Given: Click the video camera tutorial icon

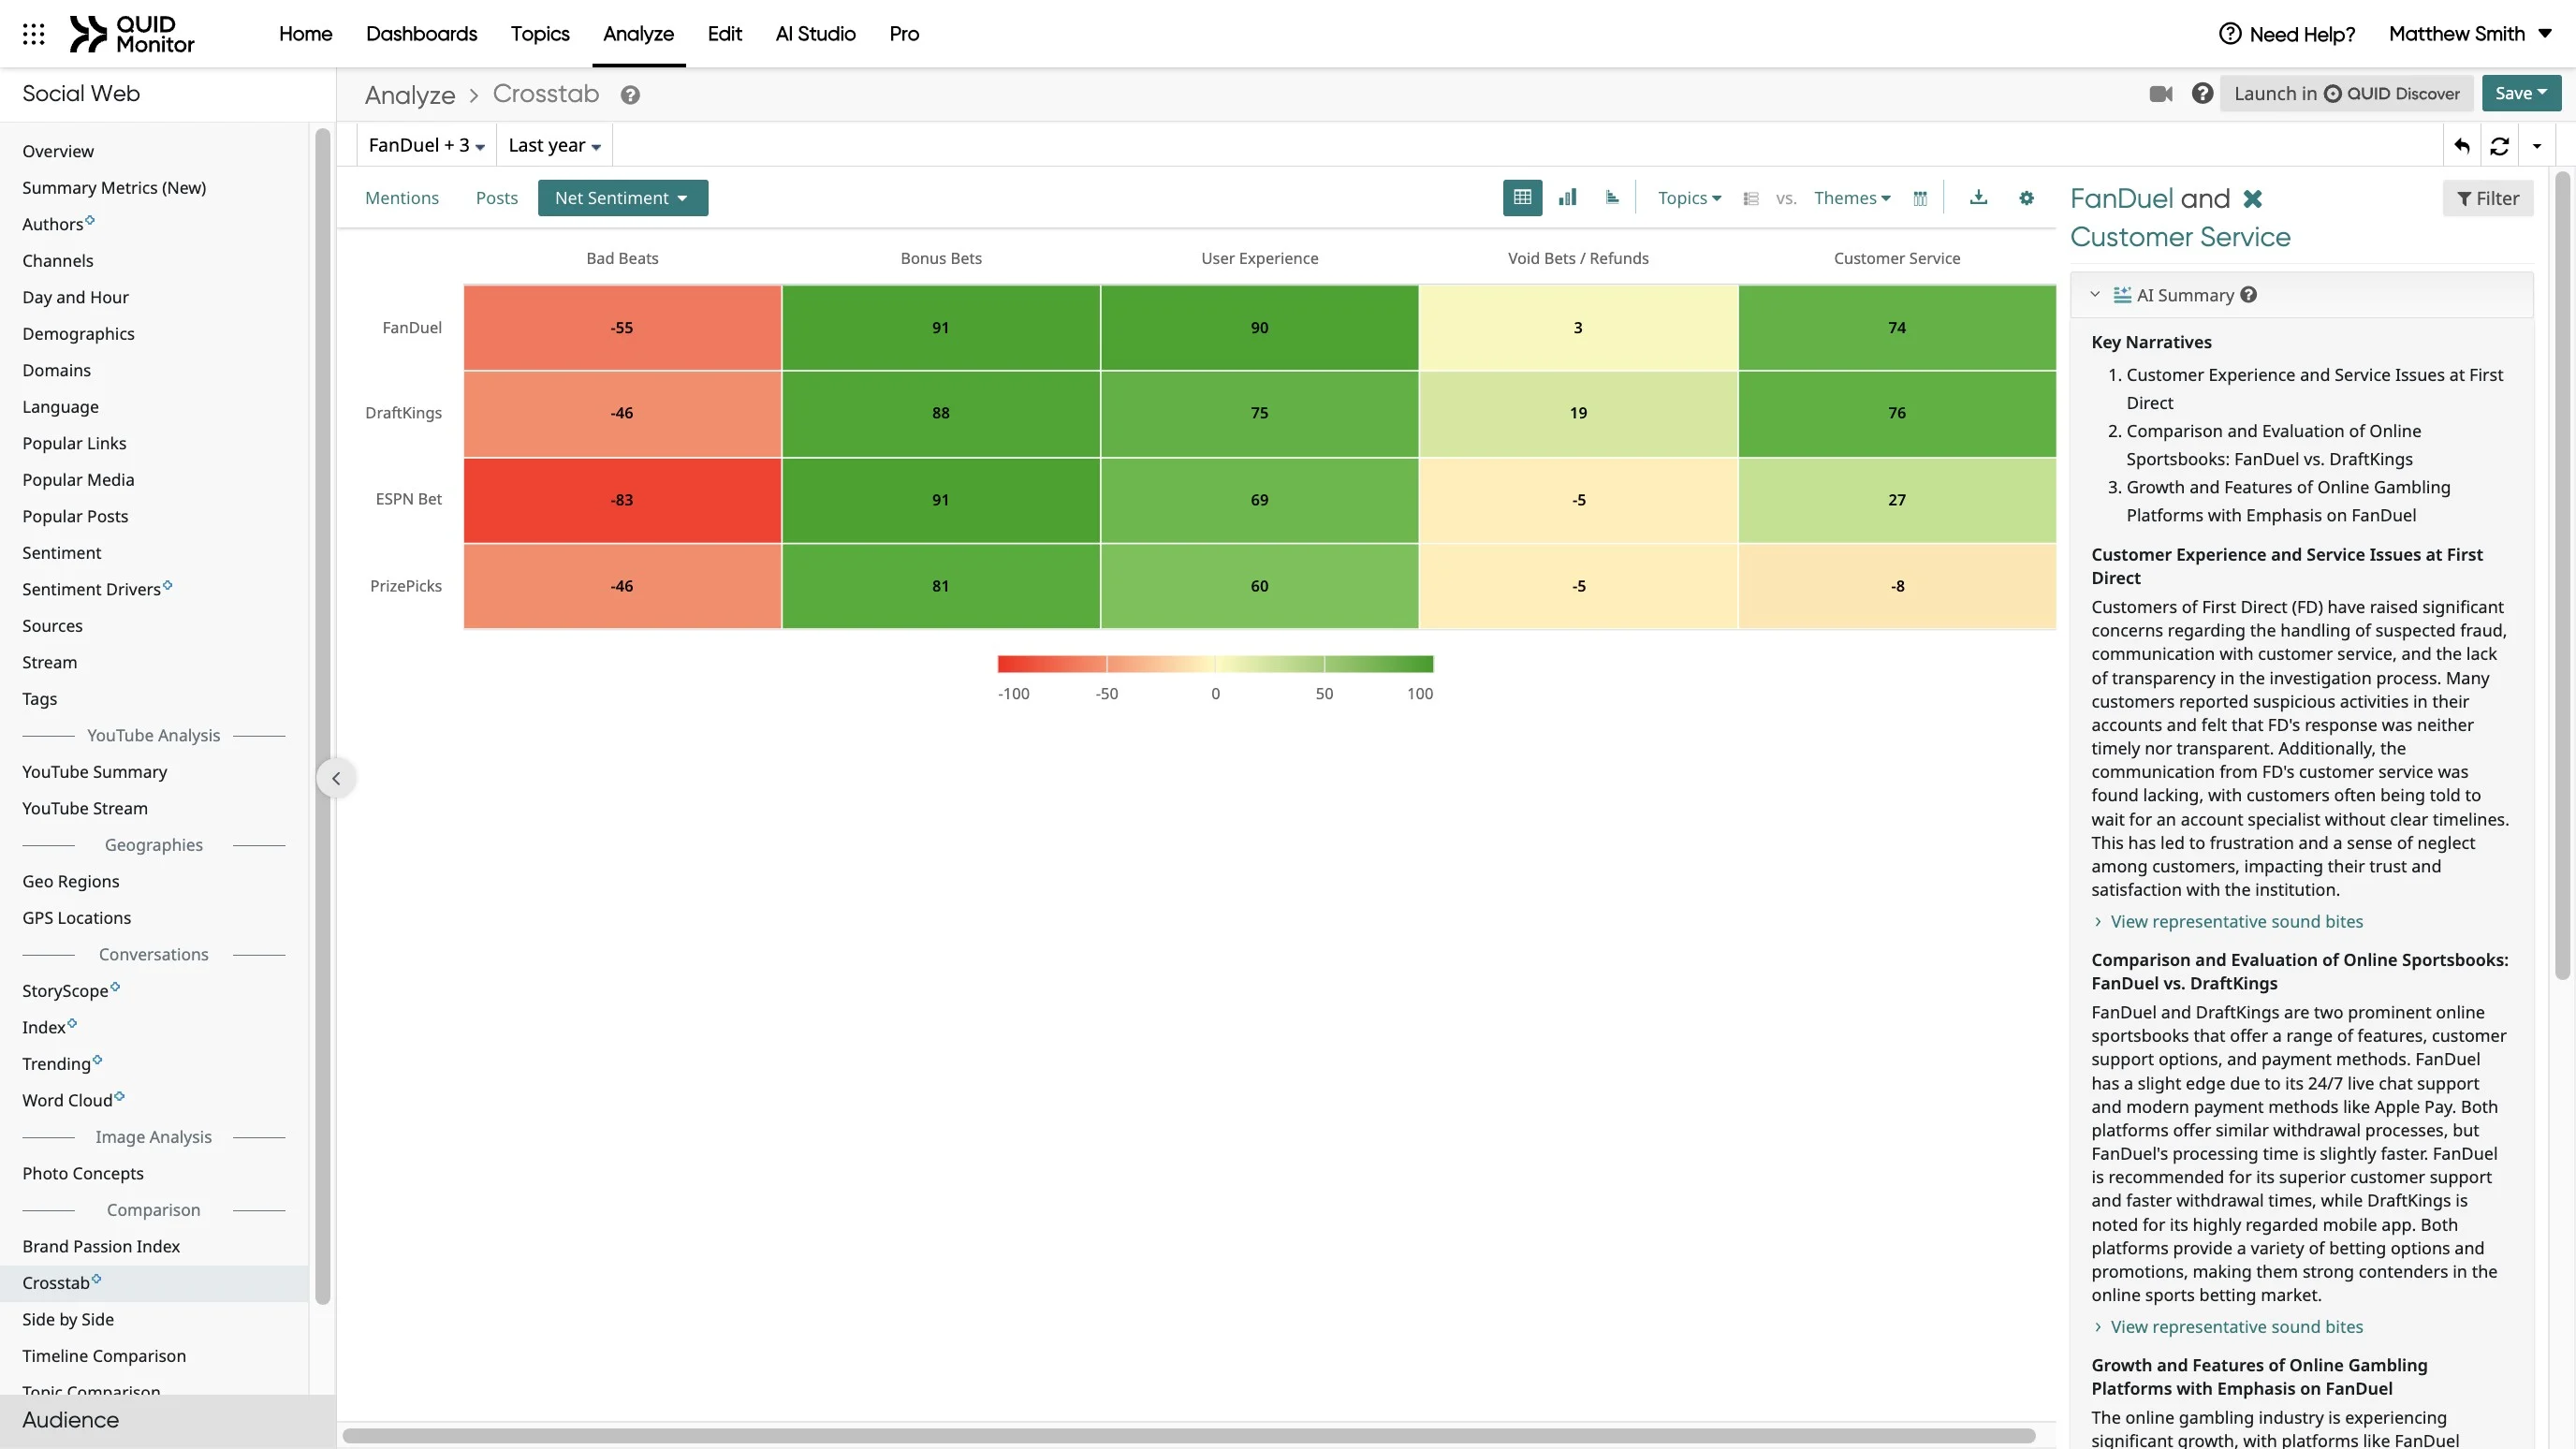Looking at the screenshot, I should point(2160,94).
